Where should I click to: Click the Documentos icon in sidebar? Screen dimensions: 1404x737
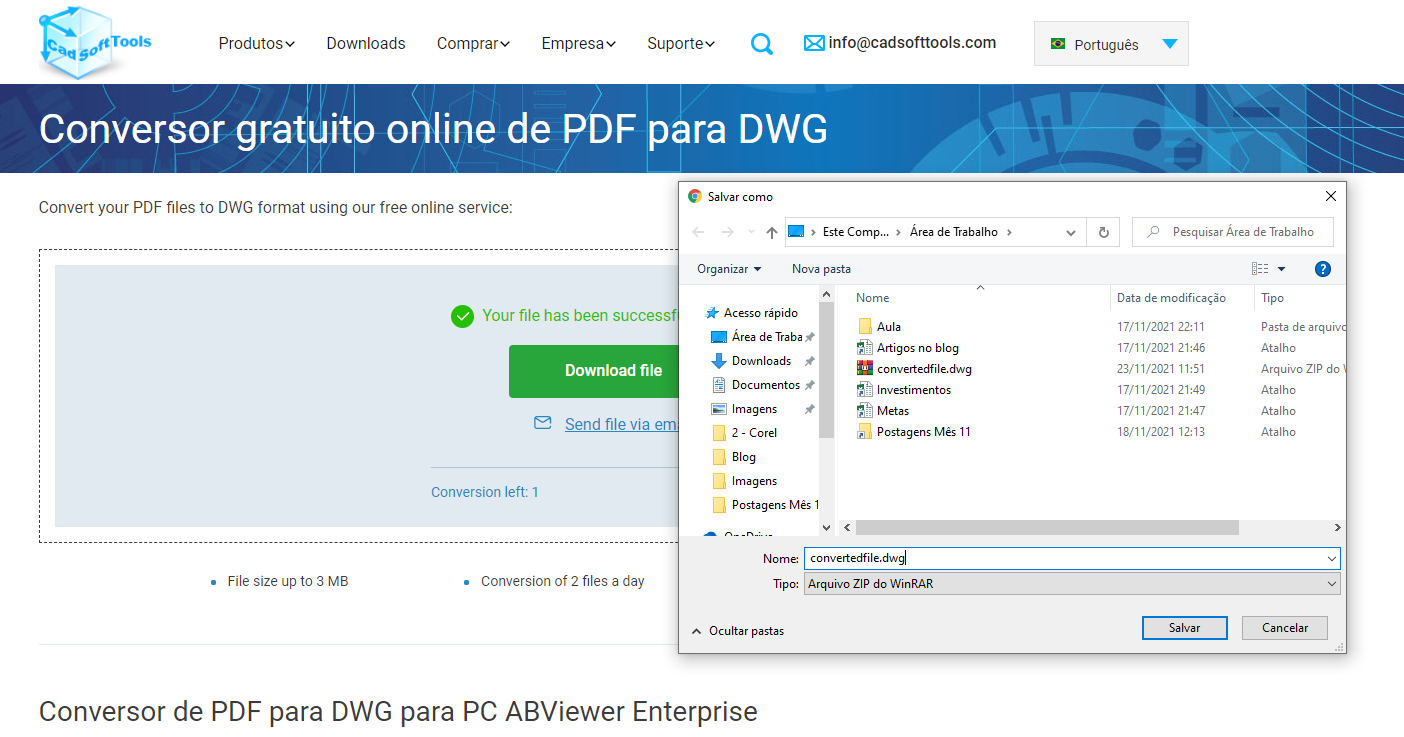point(719,385)
